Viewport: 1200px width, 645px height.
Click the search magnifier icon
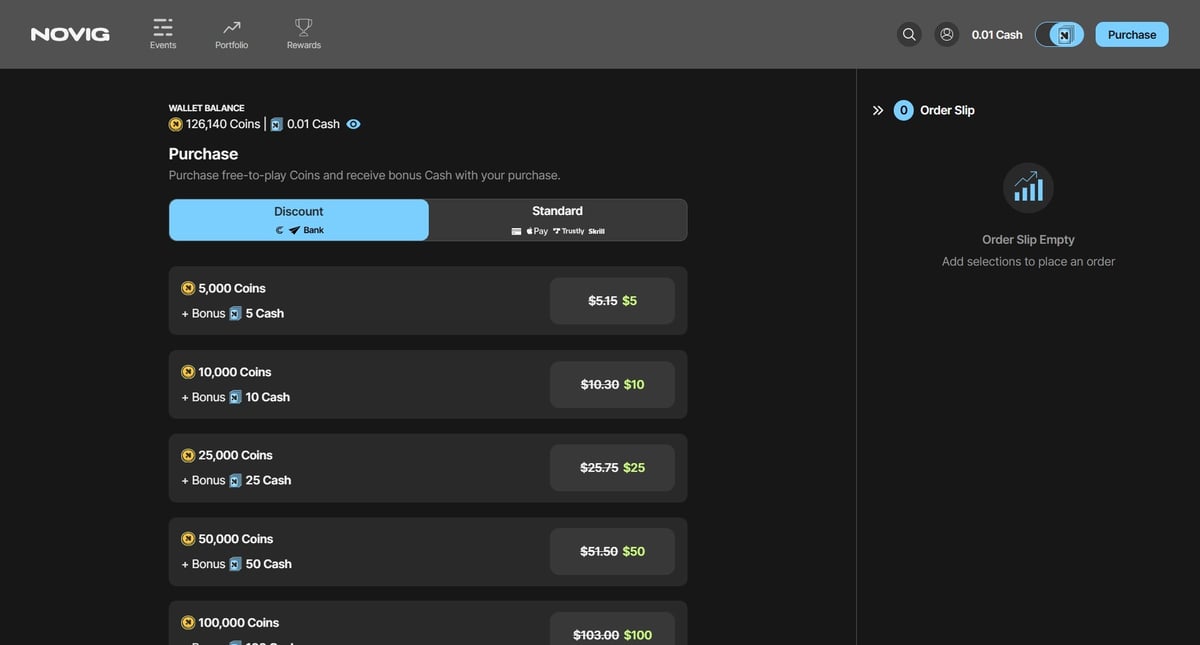tap(909, 34)
